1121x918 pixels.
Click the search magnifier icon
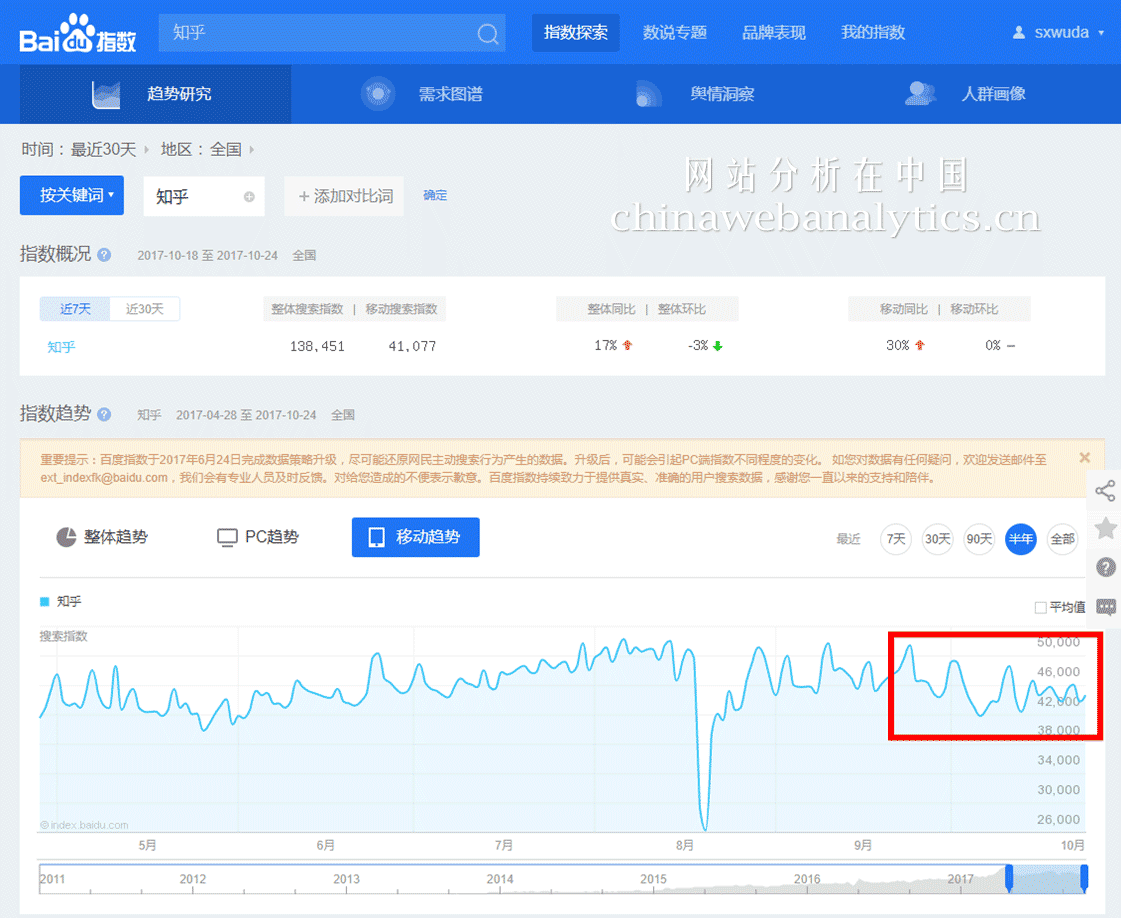[487, 34]
